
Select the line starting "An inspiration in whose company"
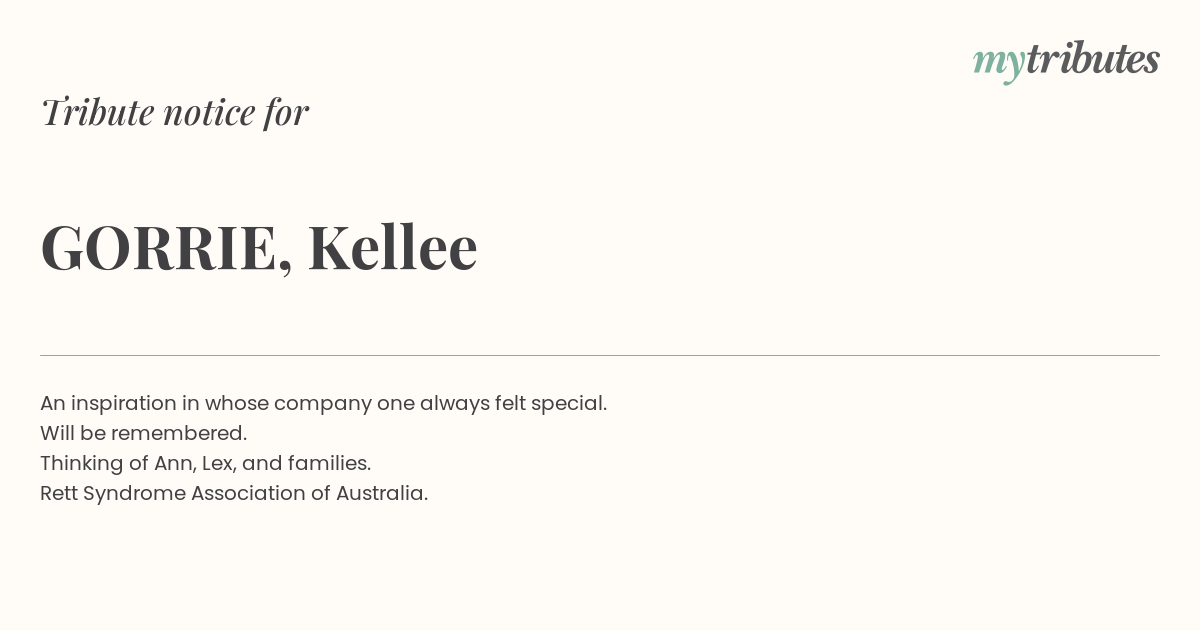323,404
